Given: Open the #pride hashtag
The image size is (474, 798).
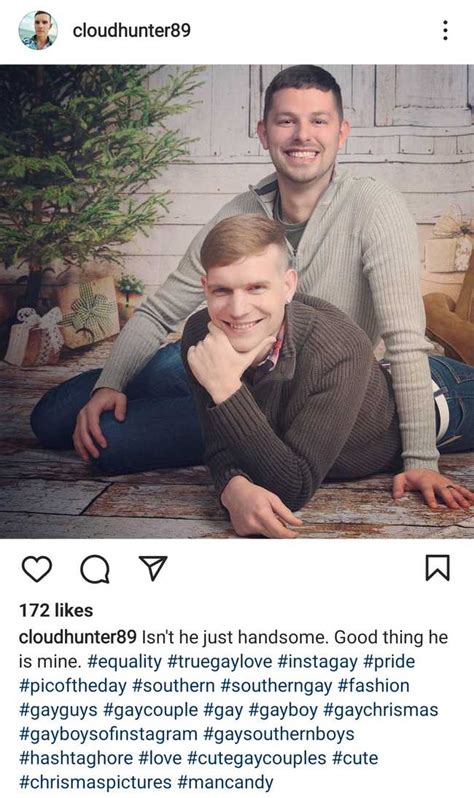Looking at the screenshot, I should coord(389,662).
